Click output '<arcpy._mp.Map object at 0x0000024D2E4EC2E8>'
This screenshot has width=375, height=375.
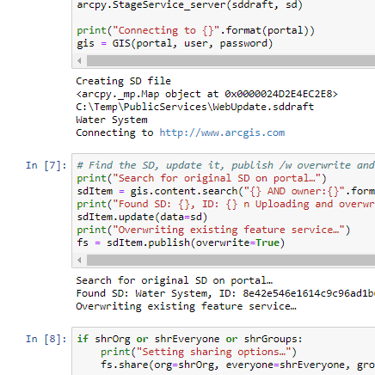click(x=207, y=94)
